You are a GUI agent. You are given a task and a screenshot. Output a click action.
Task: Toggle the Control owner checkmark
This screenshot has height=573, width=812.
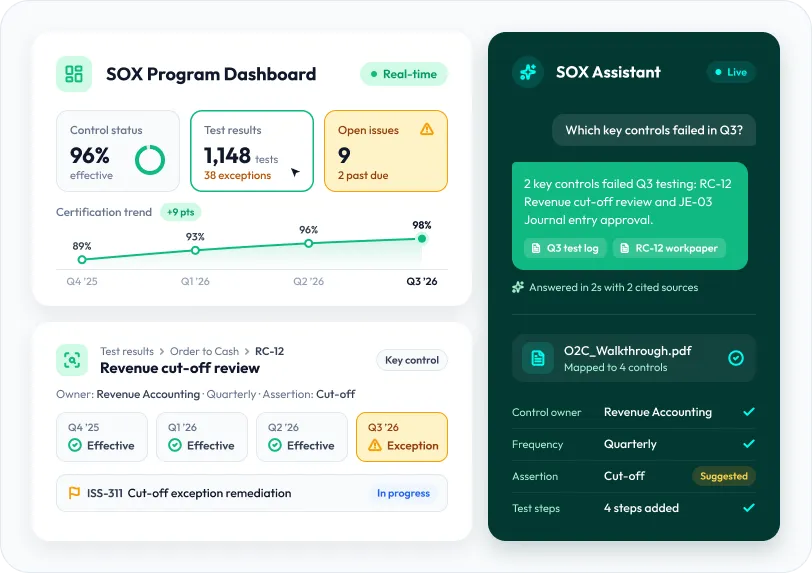click(x=749, y=412)
